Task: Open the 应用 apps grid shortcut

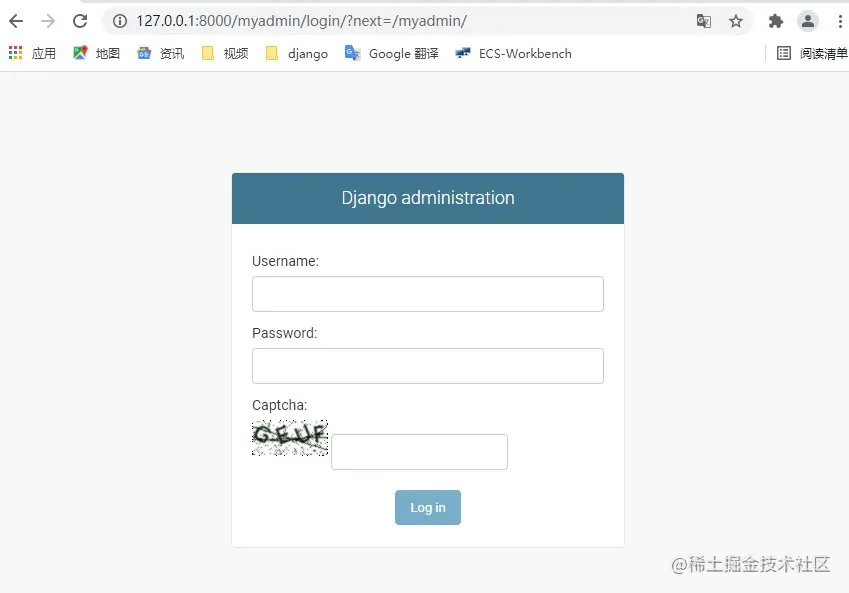Action: point(32,53)
